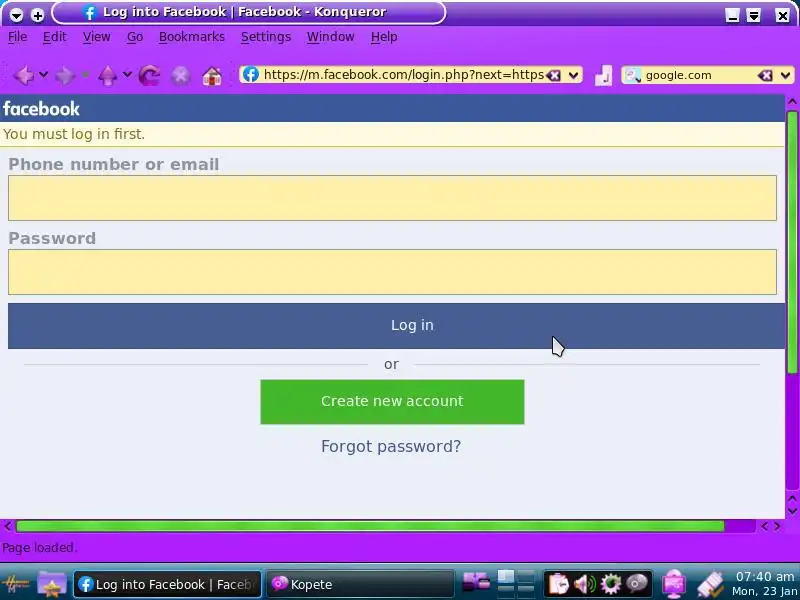Viewport: 800px width, 600px height.
Task: Click the volume speaker tray icon
Action: [x=585, y=584]
